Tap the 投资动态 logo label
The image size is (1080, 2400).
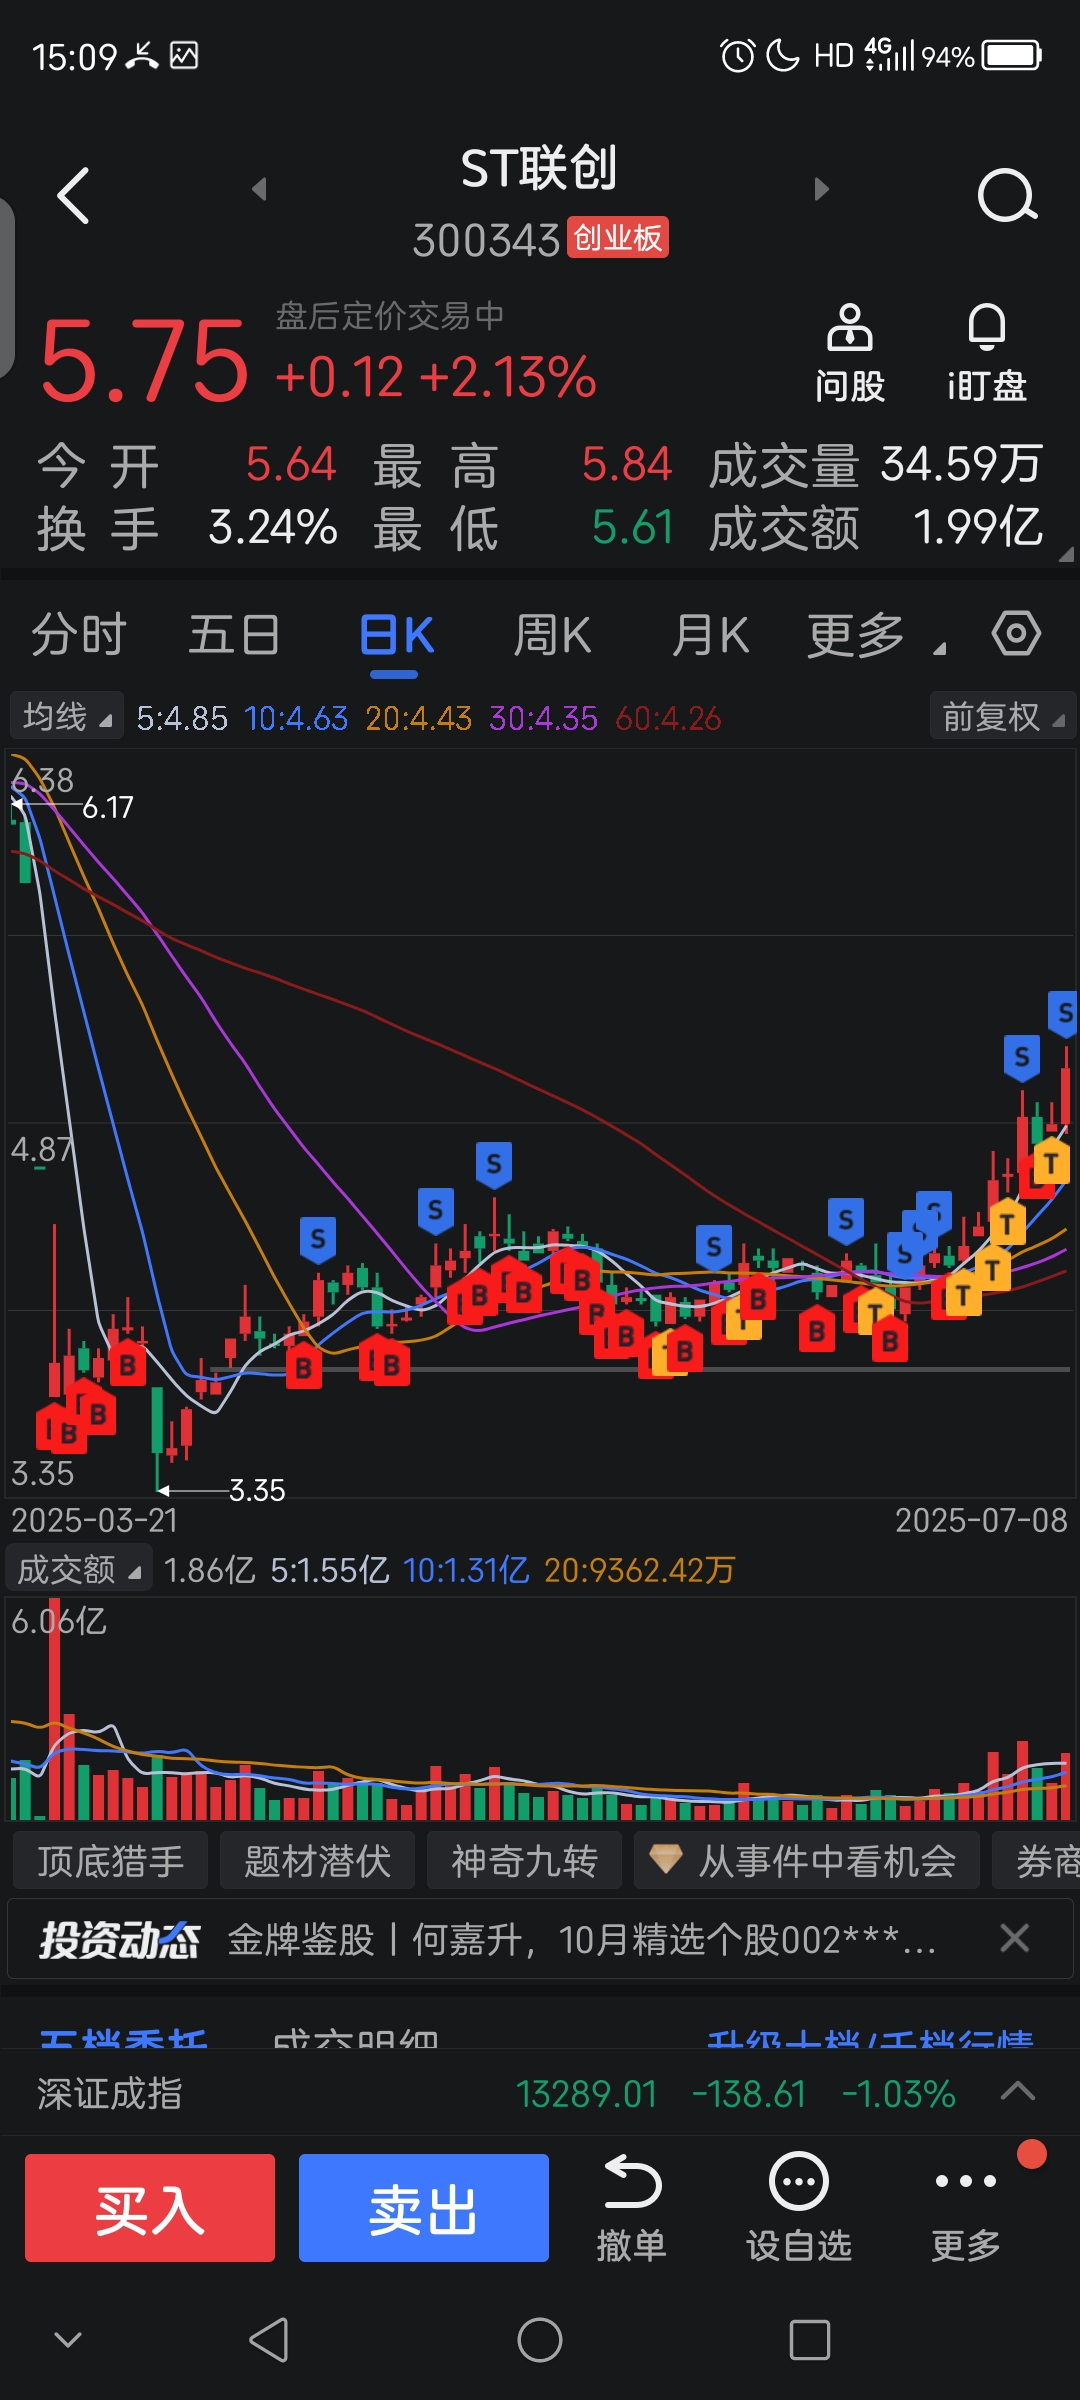(x=119, y=1940)
